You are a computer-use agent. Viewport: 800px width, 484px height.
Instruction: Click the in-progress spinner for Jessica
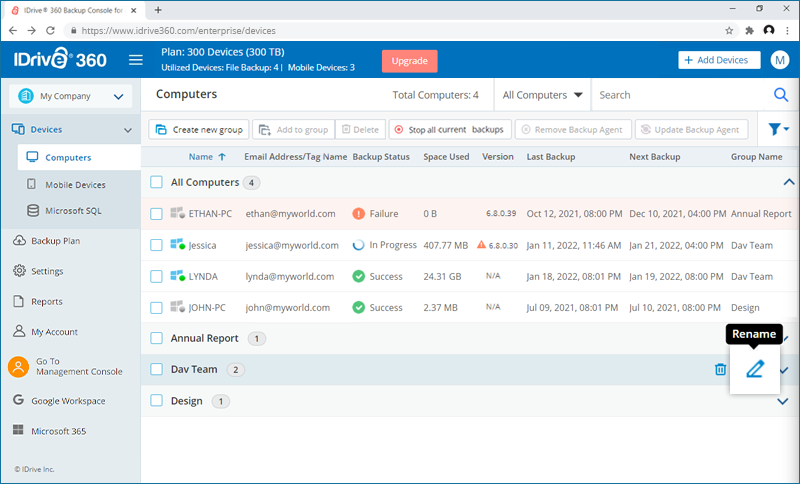(359, 245)
